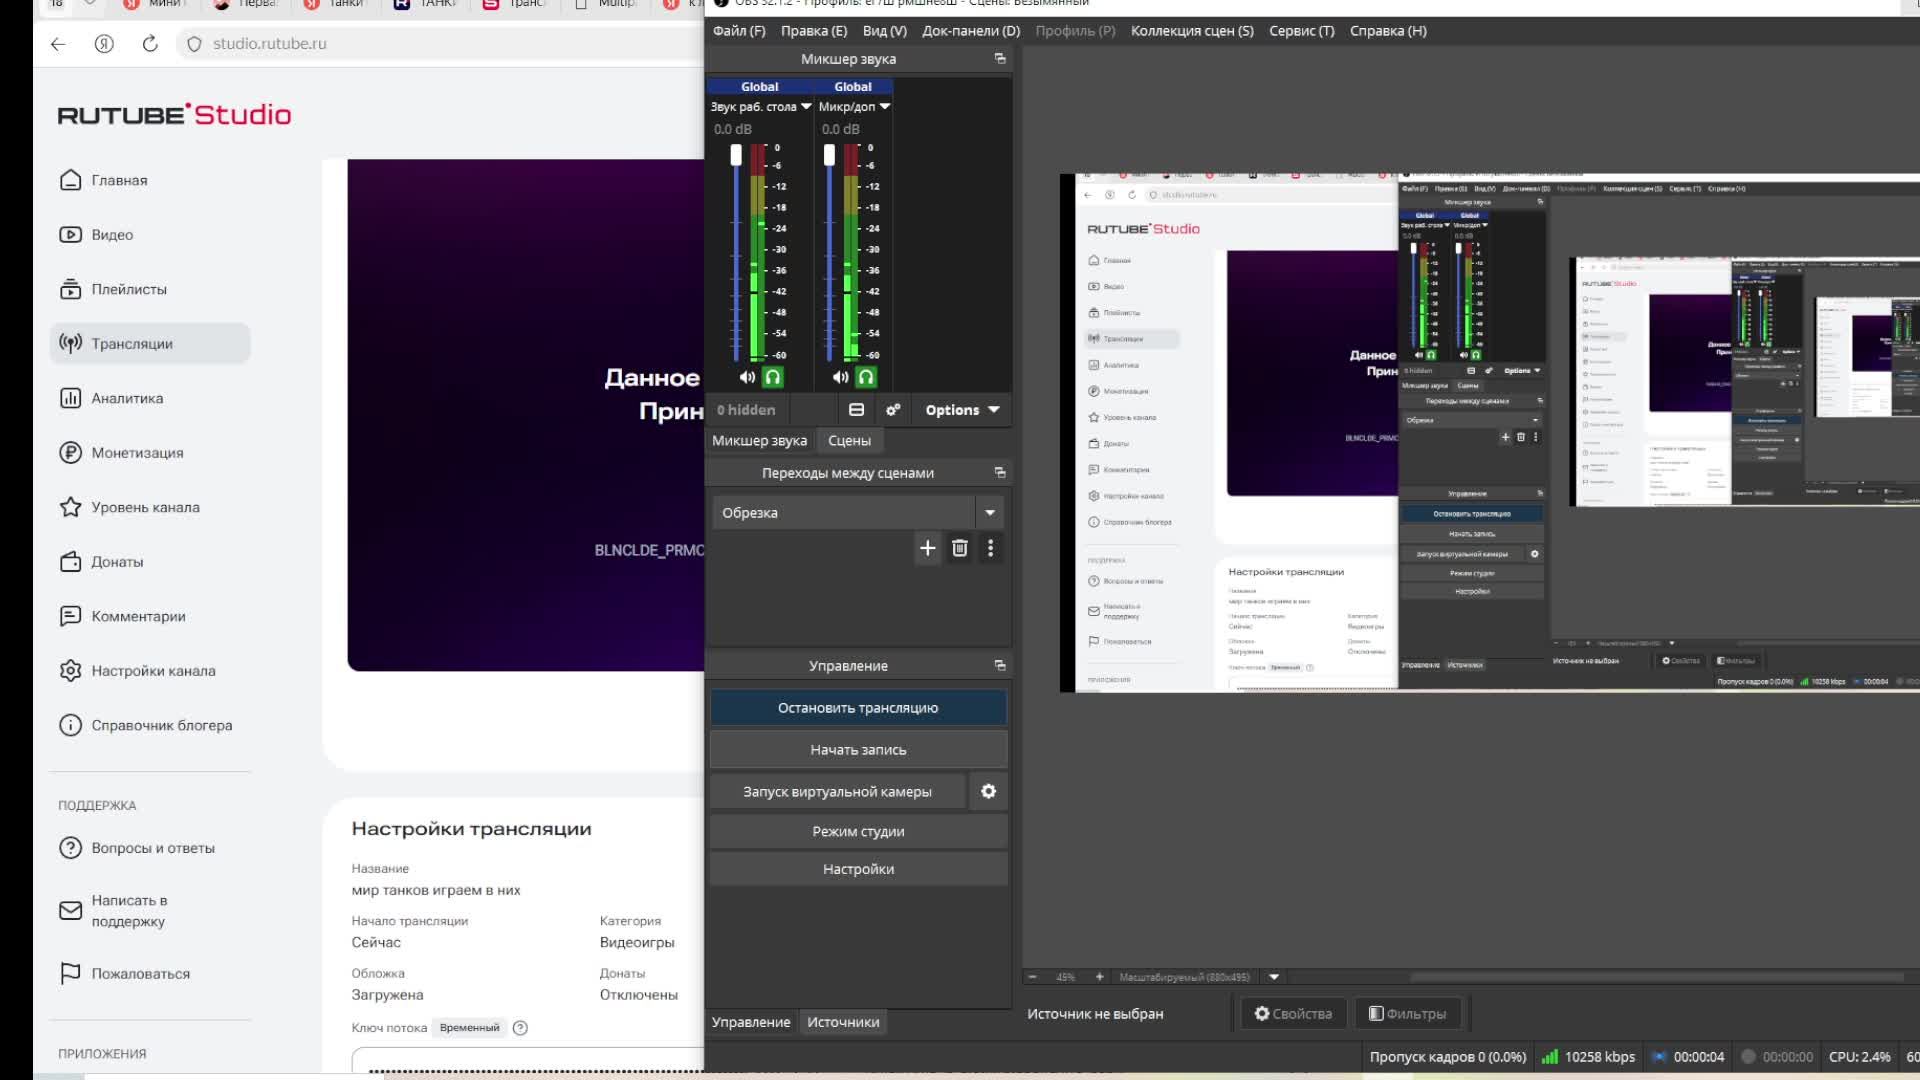The image size is (1920, 1080).
Task: Switch to the Сцены tab
Action: click(850, 441)
